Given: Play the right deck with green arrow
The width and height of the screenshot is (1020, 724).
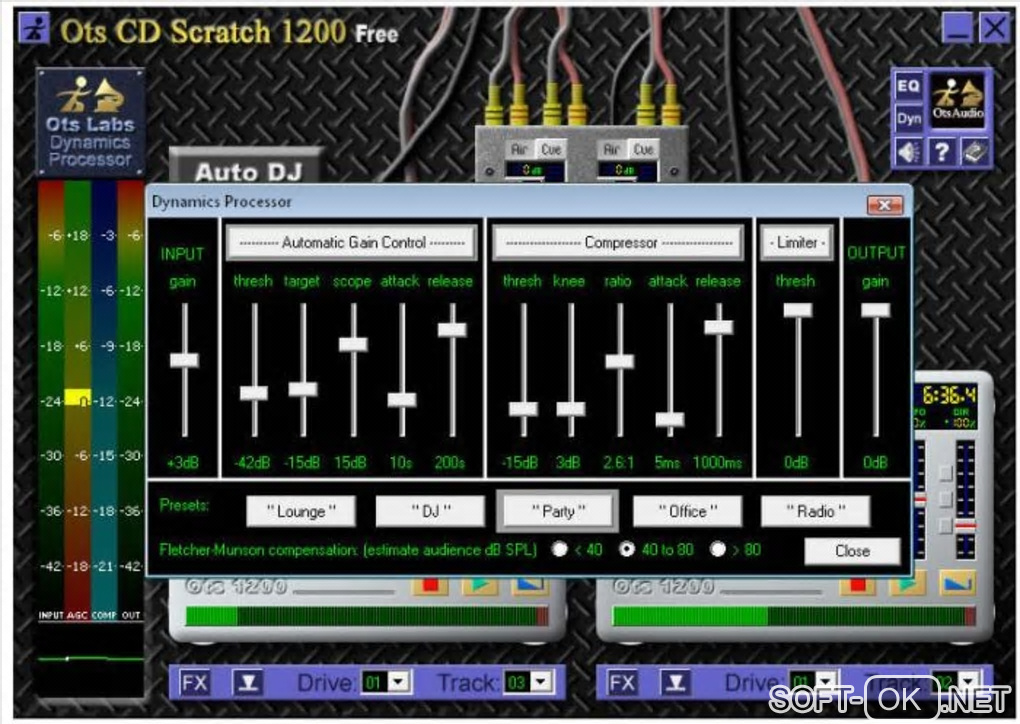Looking at the screenshot, I should click(907, 585).
